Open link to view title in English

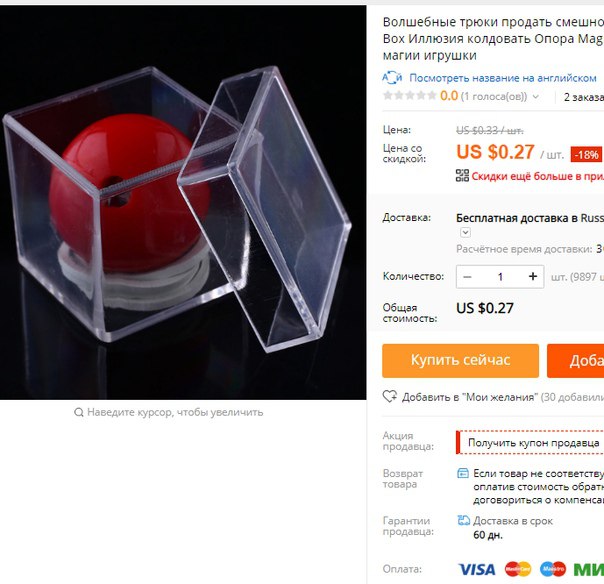click(503, 78)
